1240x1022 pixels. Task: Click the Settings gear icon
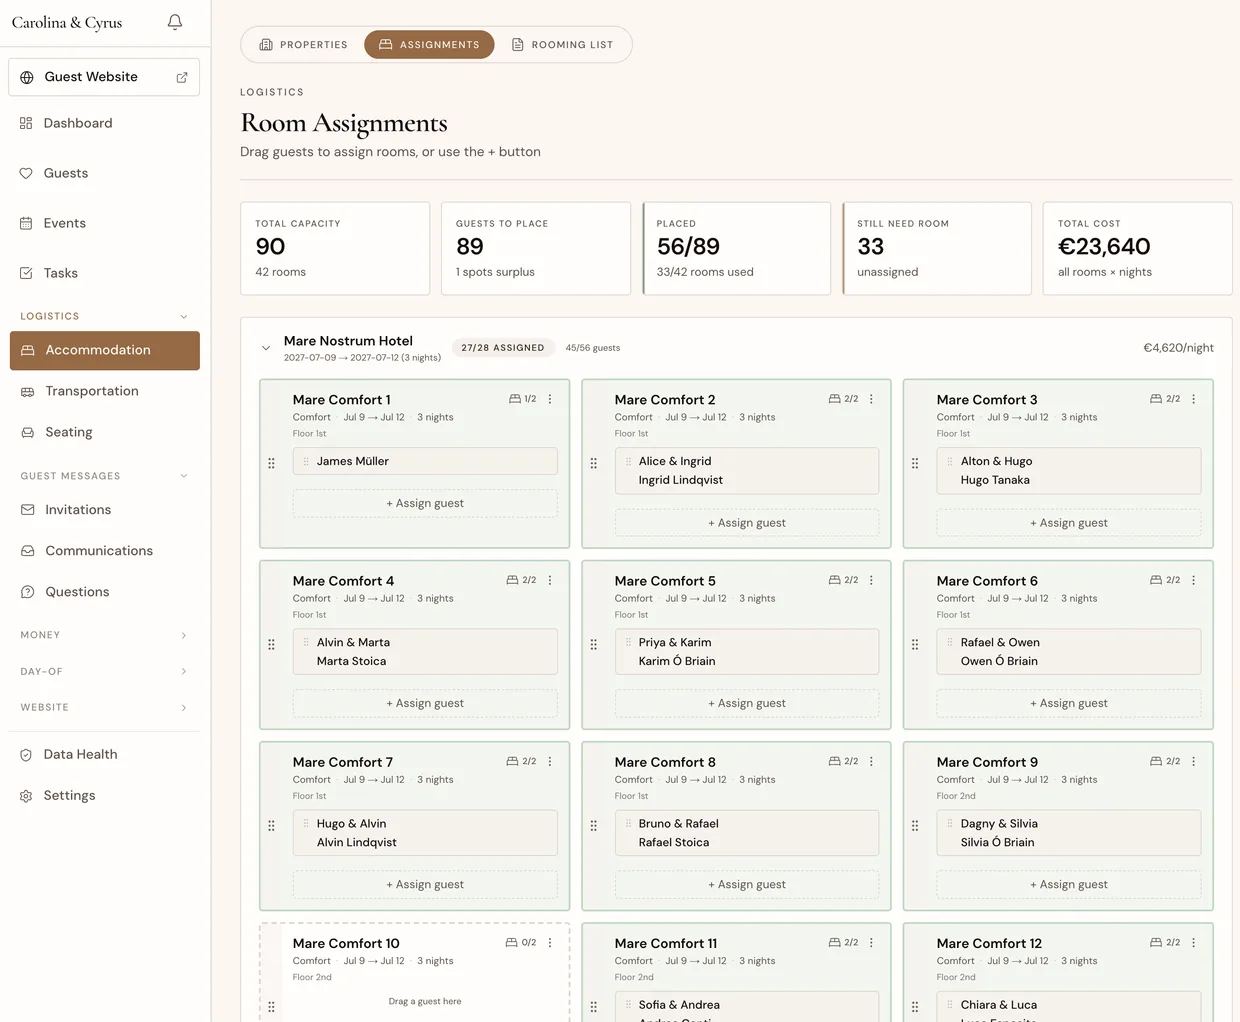[26, 796]
